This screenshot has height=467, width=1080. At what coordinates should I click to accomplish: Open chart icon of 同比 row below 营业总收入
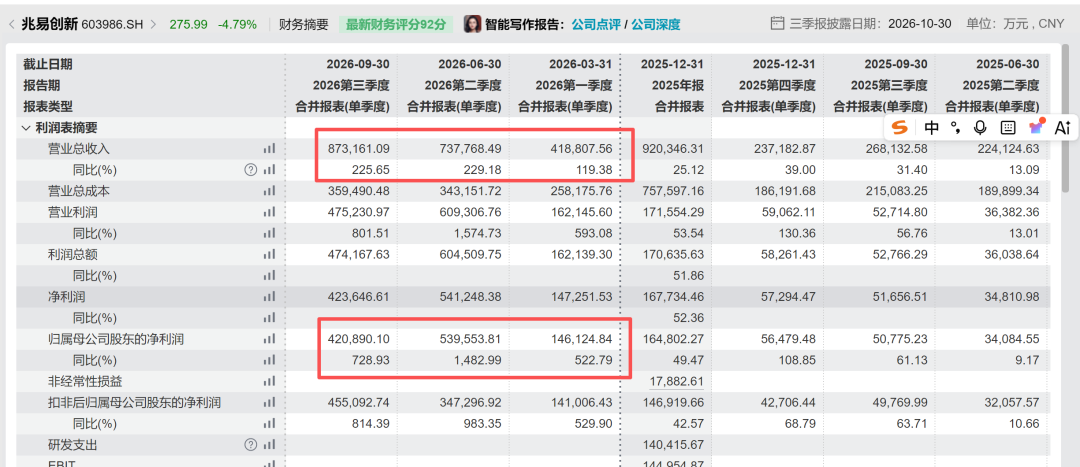269,169
